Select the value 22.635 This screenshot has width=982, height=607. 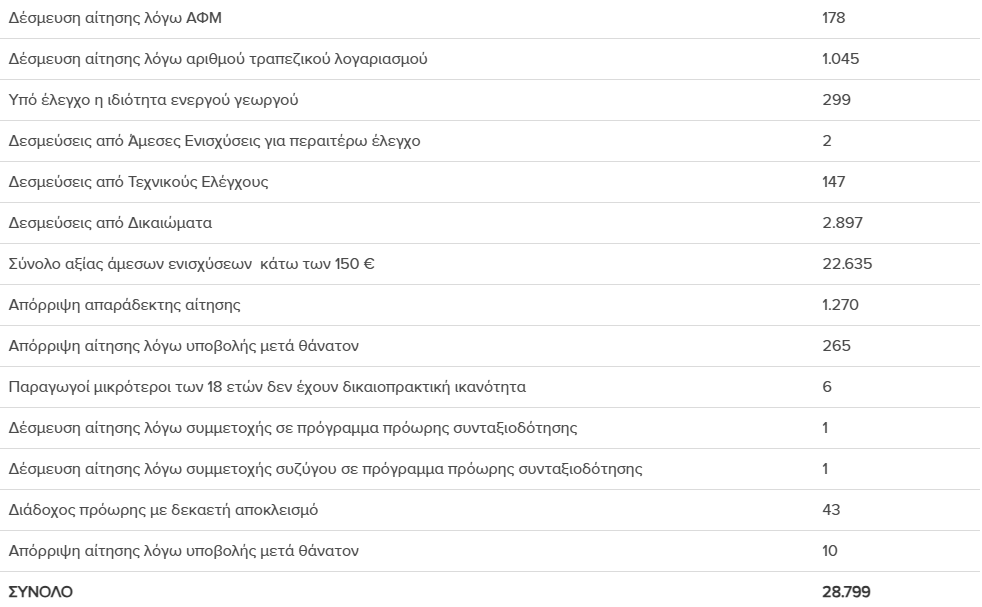tap(847, 264)
